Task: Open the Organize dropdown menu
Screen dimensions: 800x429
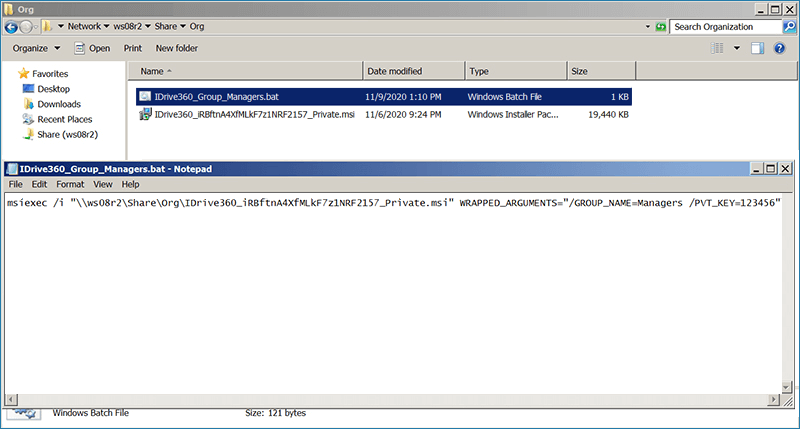Action: [36, 48]
